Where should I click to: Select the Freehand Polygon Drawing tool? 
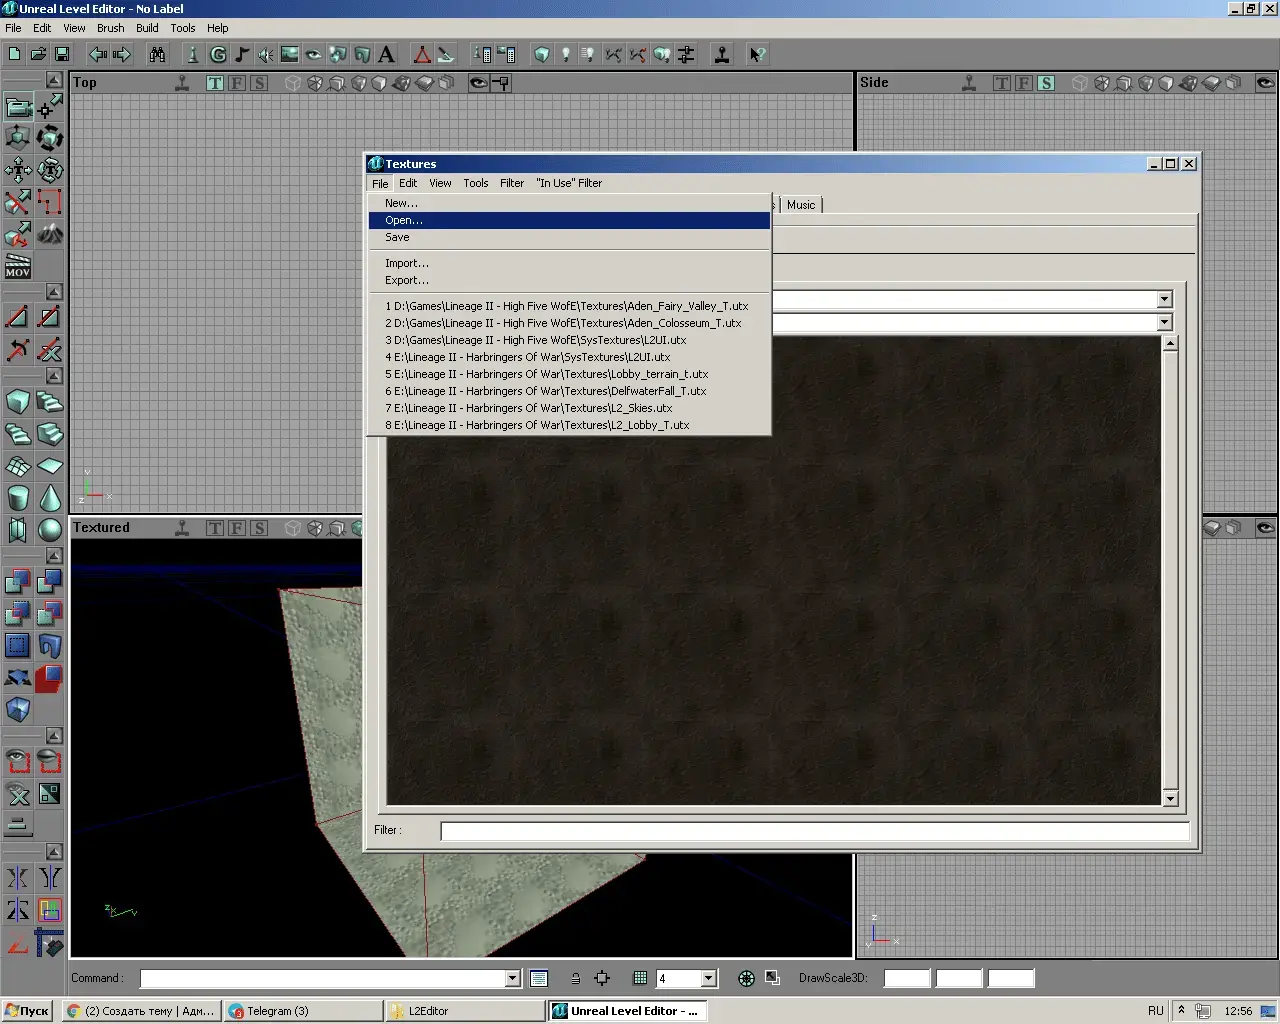click(50, 202)
